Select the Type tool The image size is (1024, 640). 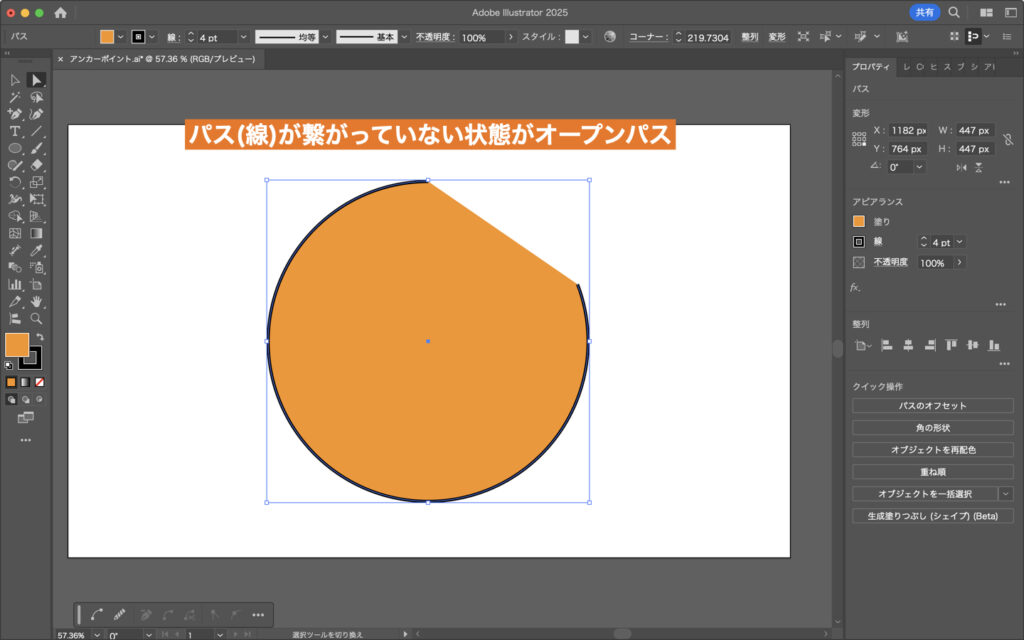point(13,132)
